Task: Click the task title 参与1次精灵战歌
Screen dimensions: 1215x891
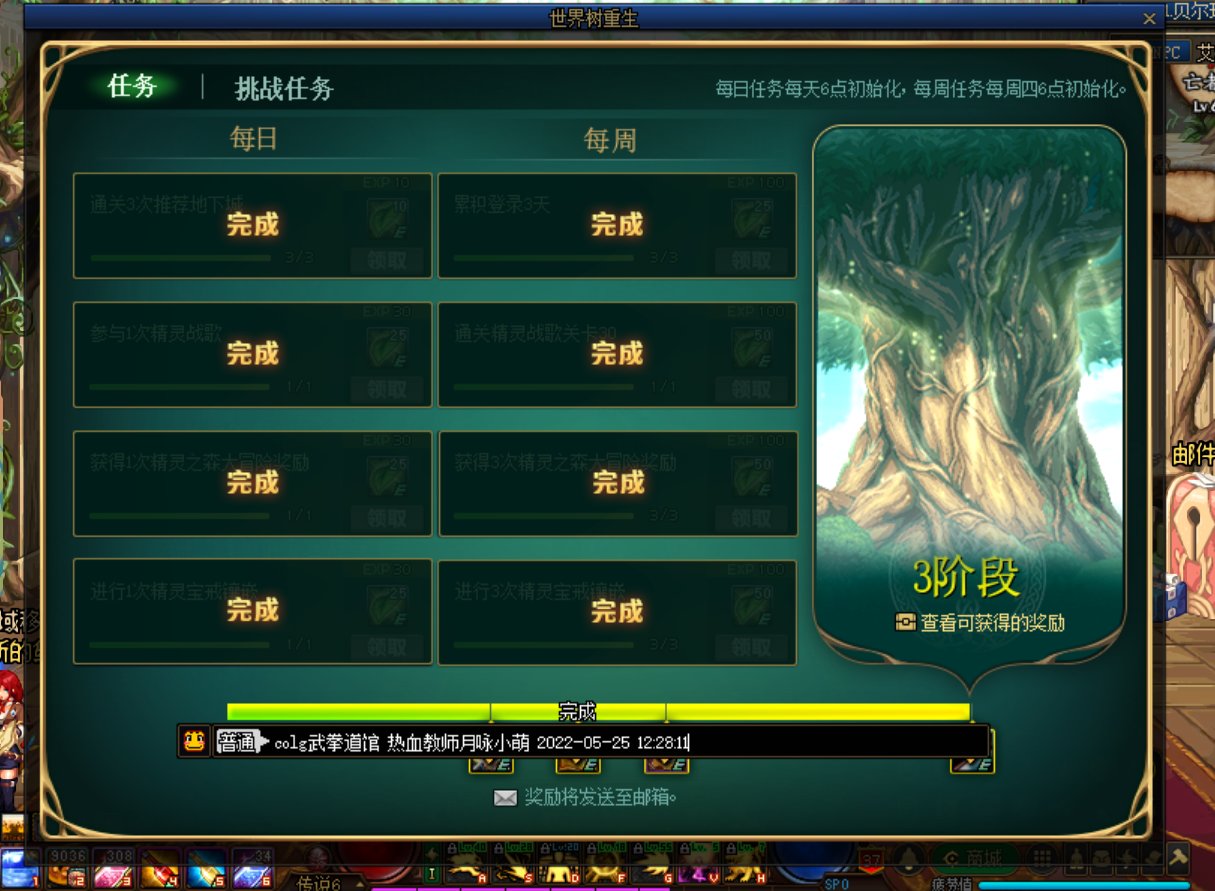Action: [156, 334]
